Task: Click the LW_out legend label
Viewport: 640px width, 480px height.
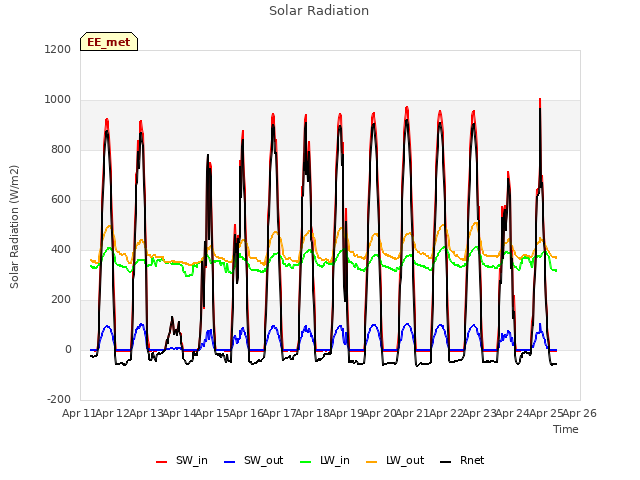Action: (405, 461)
